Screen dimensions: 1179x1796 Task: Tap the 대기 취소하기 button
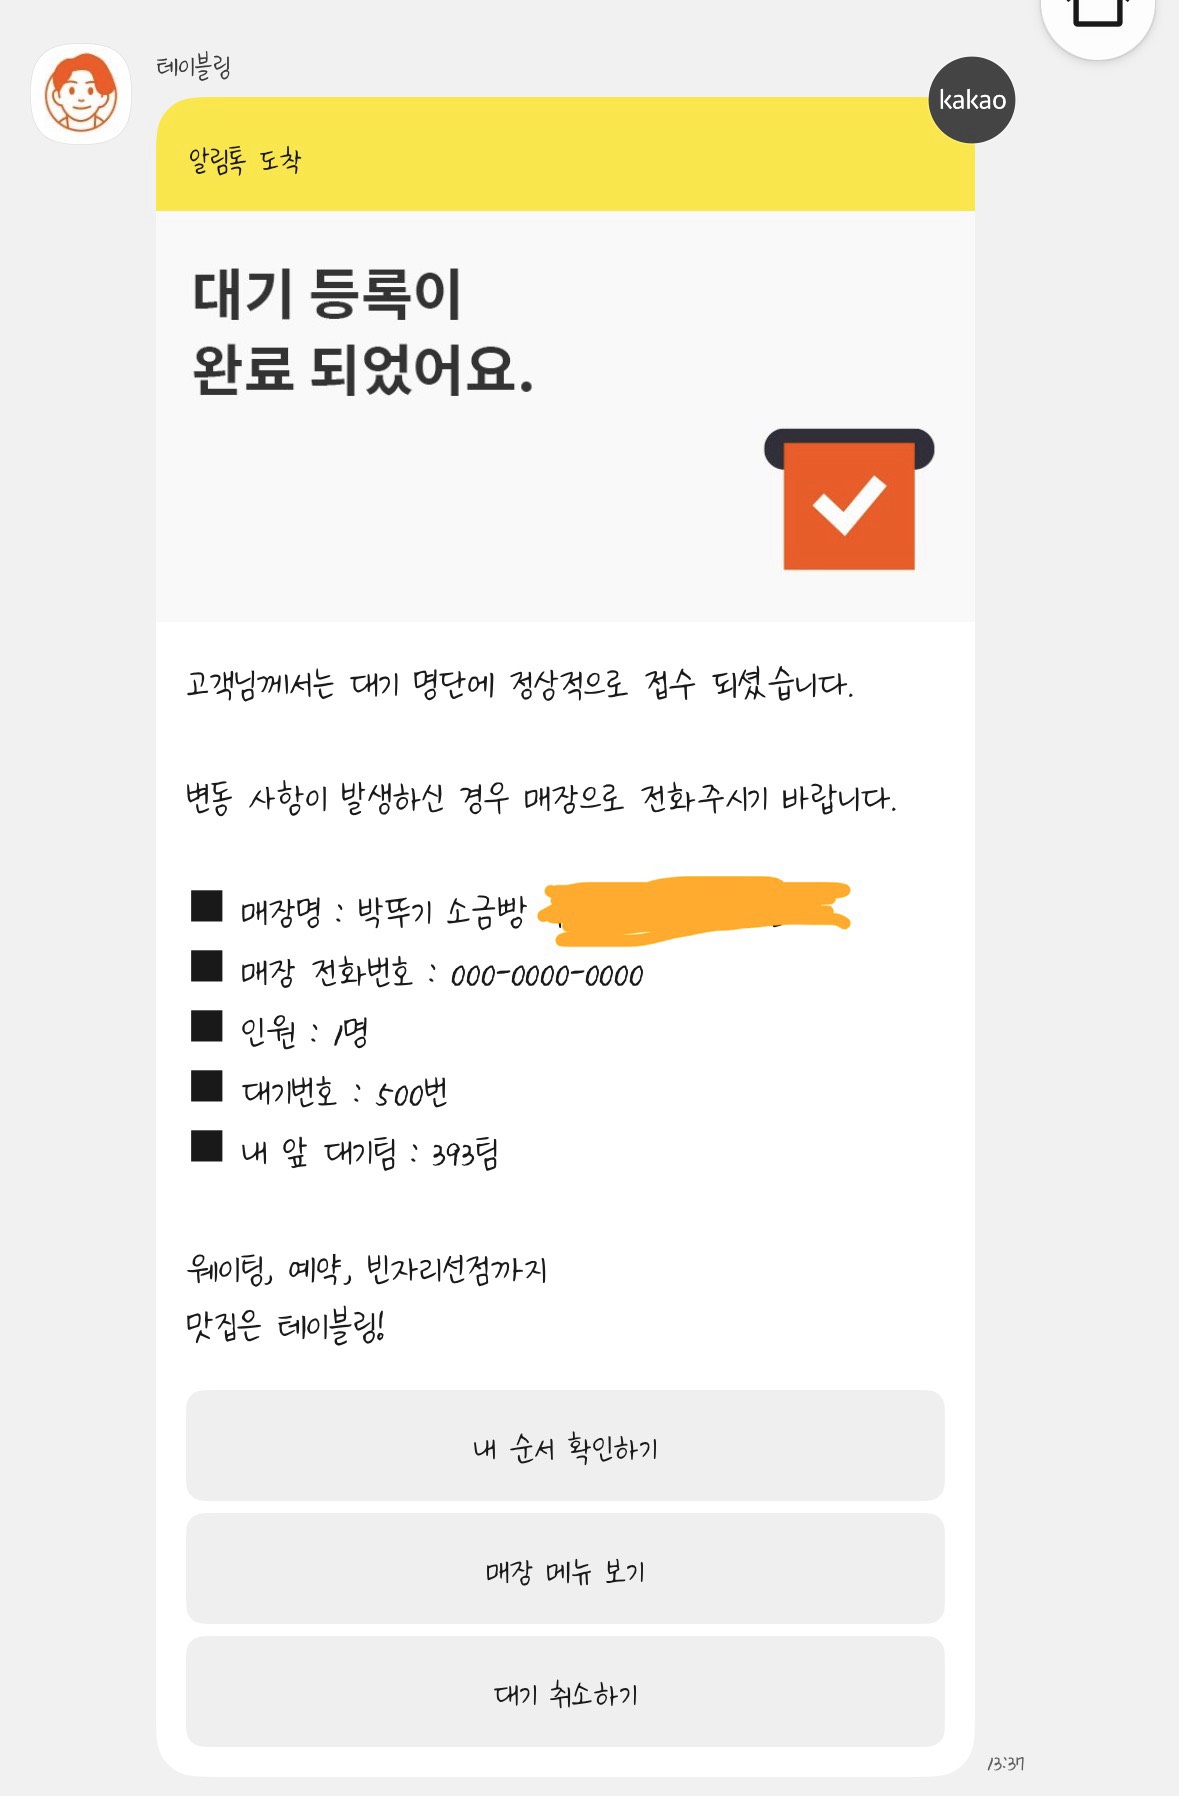coord(565,1693)
